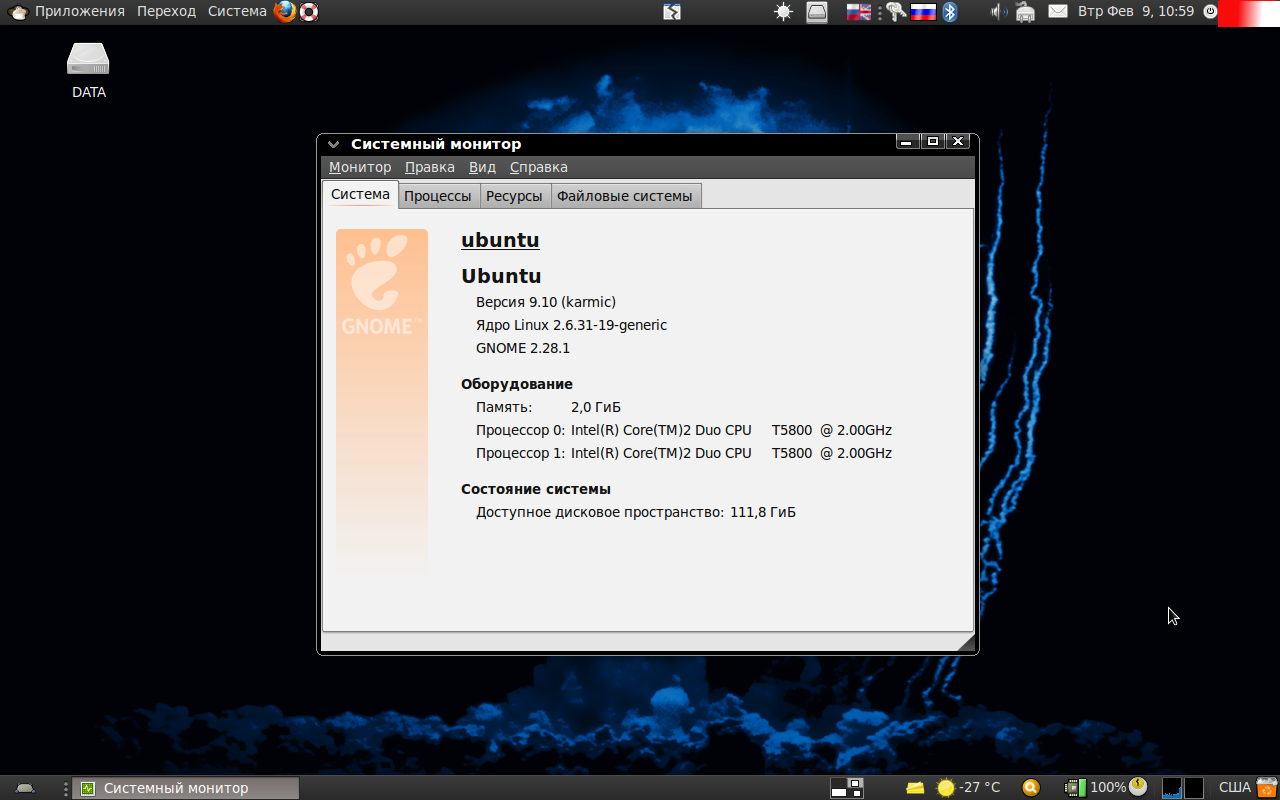Switch to the Процессы tab
This screenshot has height=800, width=1280.
pyautogui.click(x=438, y=196)
